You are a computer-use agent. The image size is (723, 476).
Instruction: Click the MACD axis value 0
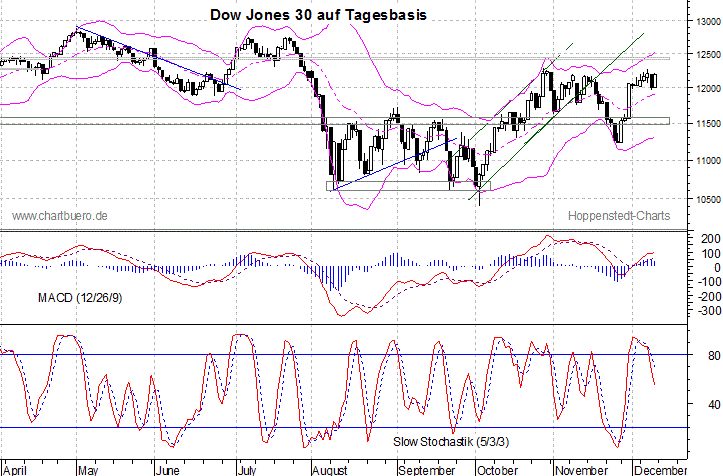coord(717,268)
